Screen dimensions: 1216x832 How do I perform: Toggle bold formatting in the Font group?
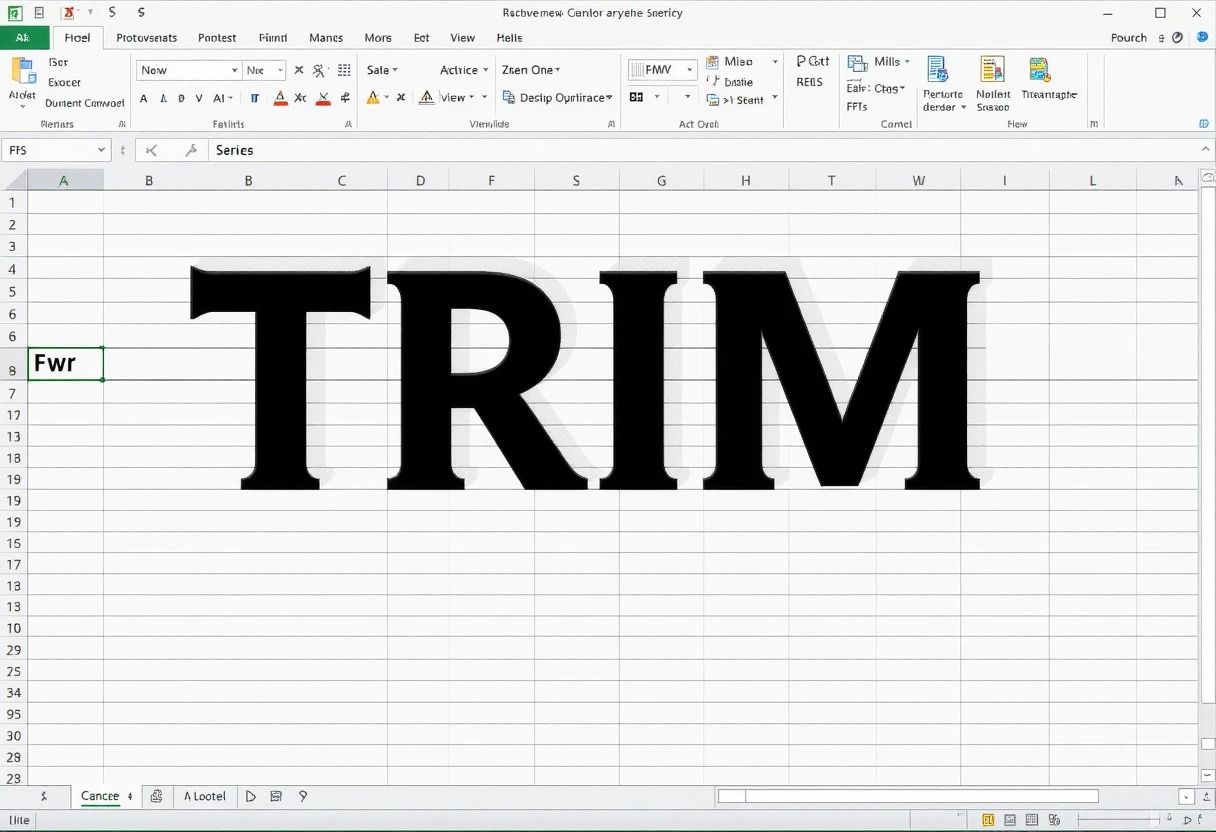[x=143, y=99]
